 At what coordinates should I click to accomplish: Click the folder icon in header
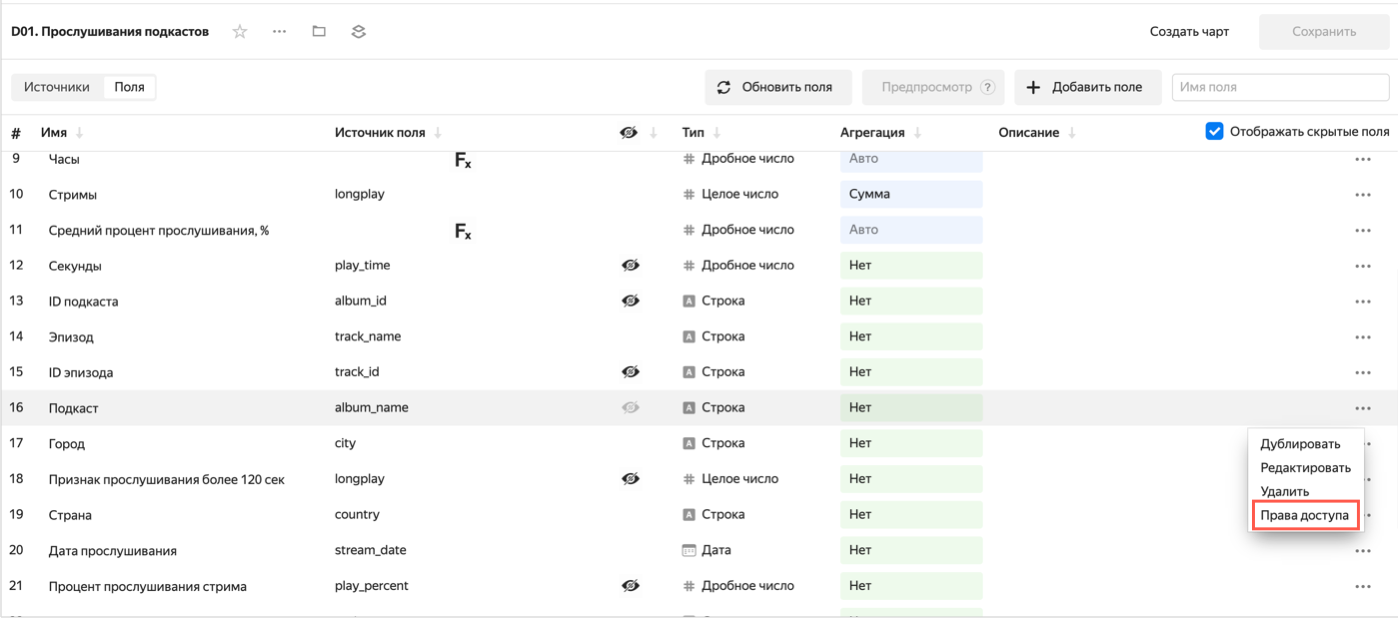[x=319, y=32]
